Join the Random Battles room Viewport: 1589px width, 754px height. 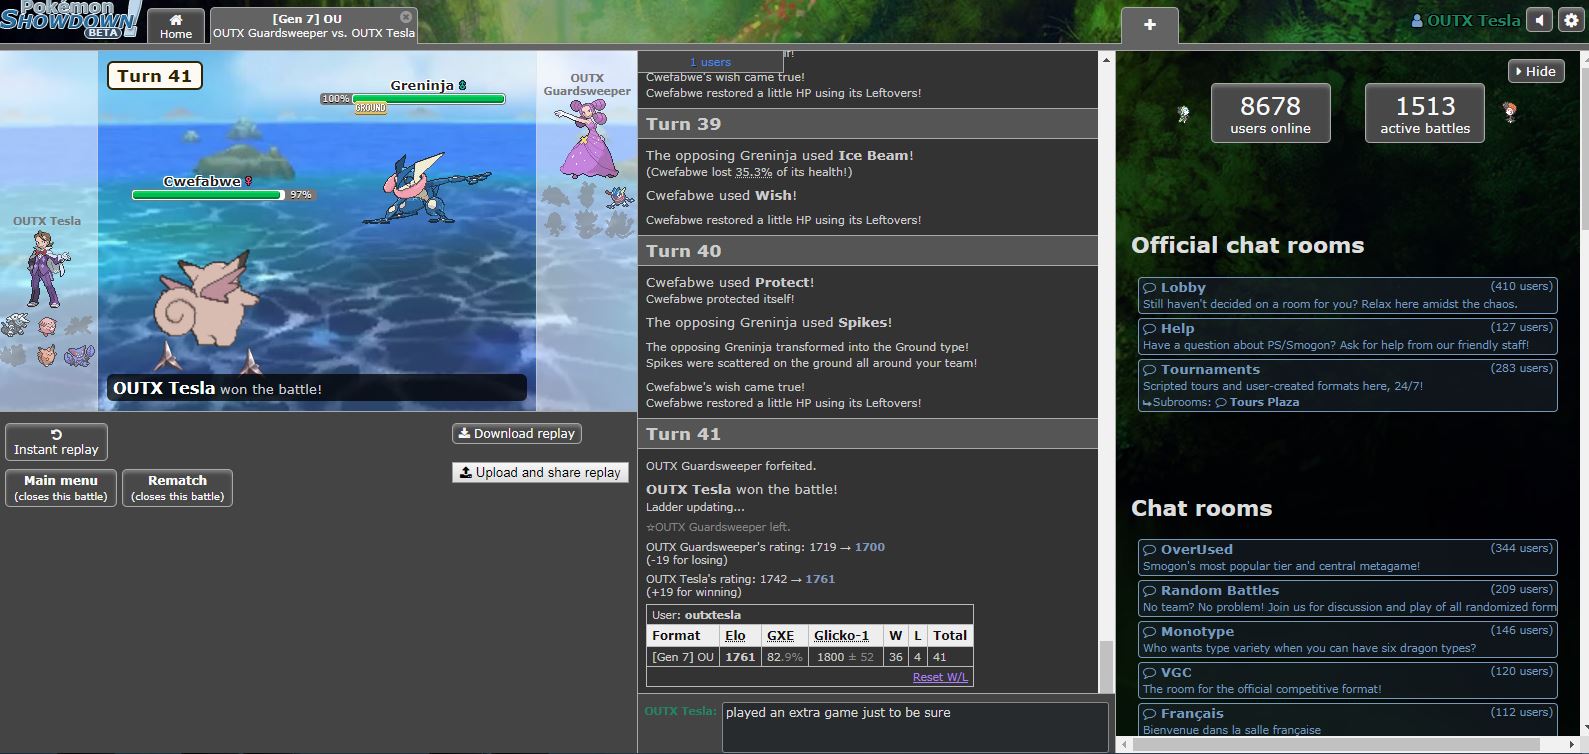pyautogui.click(x=1347, y=598)
